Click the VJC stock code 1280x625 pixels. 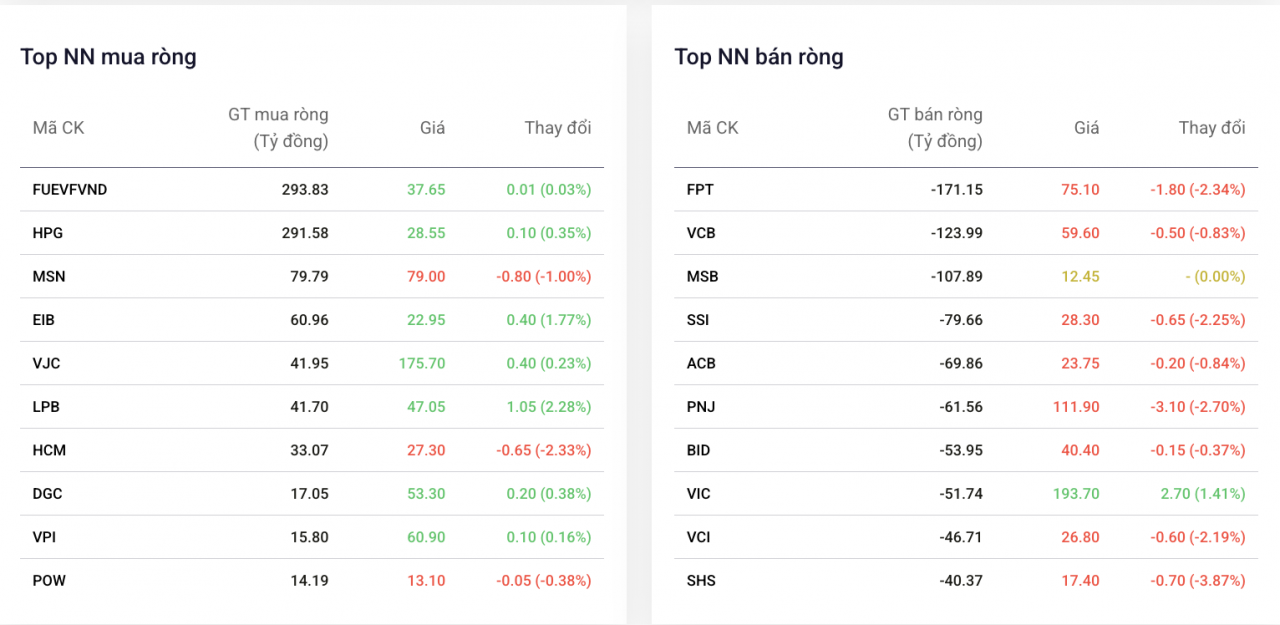tap(46, 363)
